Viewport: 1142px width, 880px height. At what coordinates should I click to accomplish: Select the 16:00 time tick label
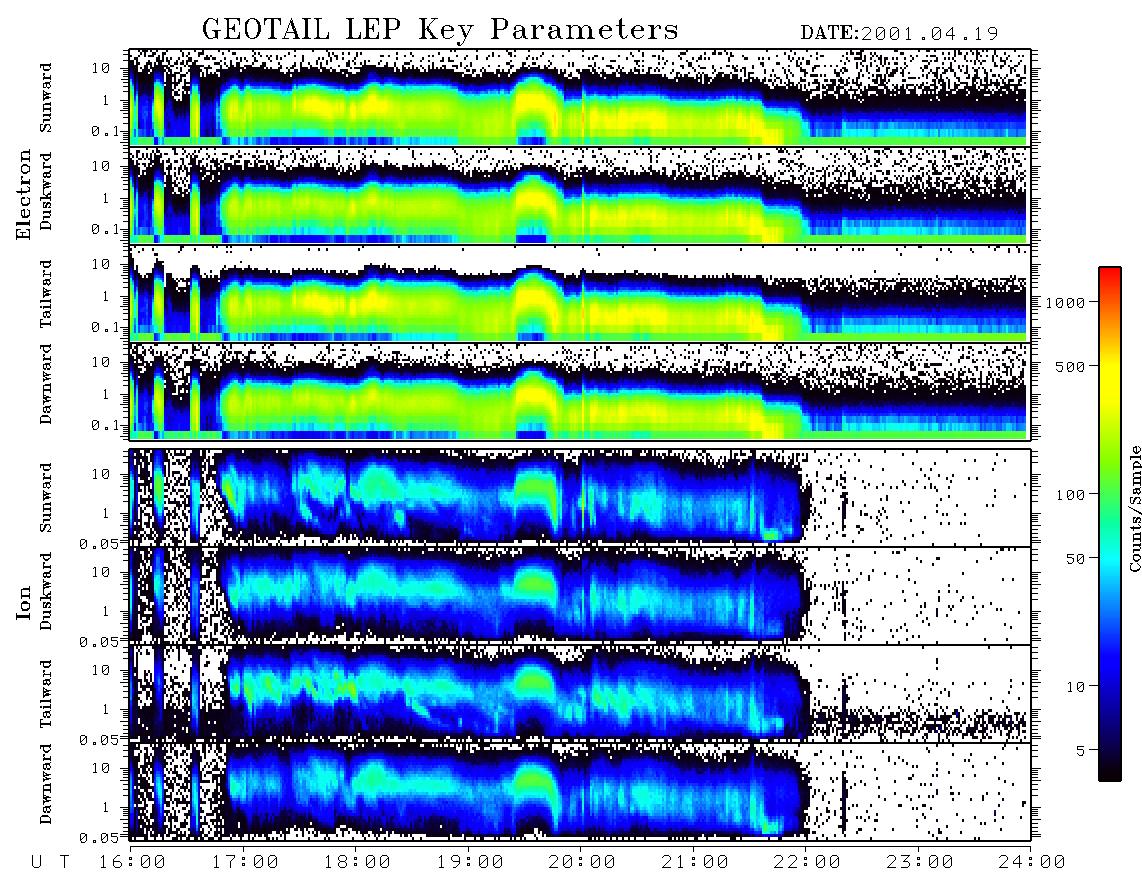133,863
